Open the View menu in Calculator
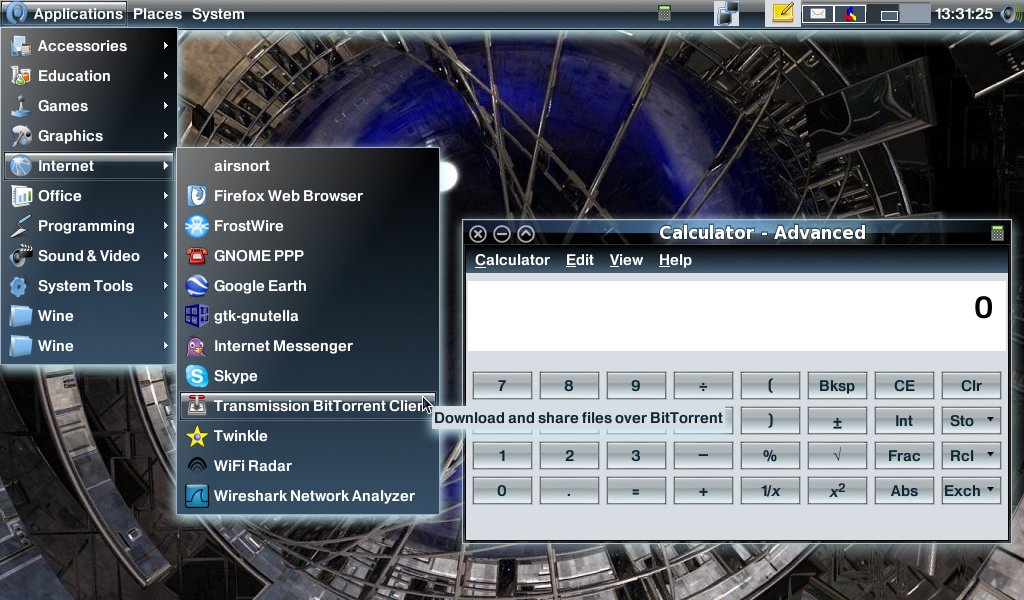The image size is (1024, 600). 626,260
